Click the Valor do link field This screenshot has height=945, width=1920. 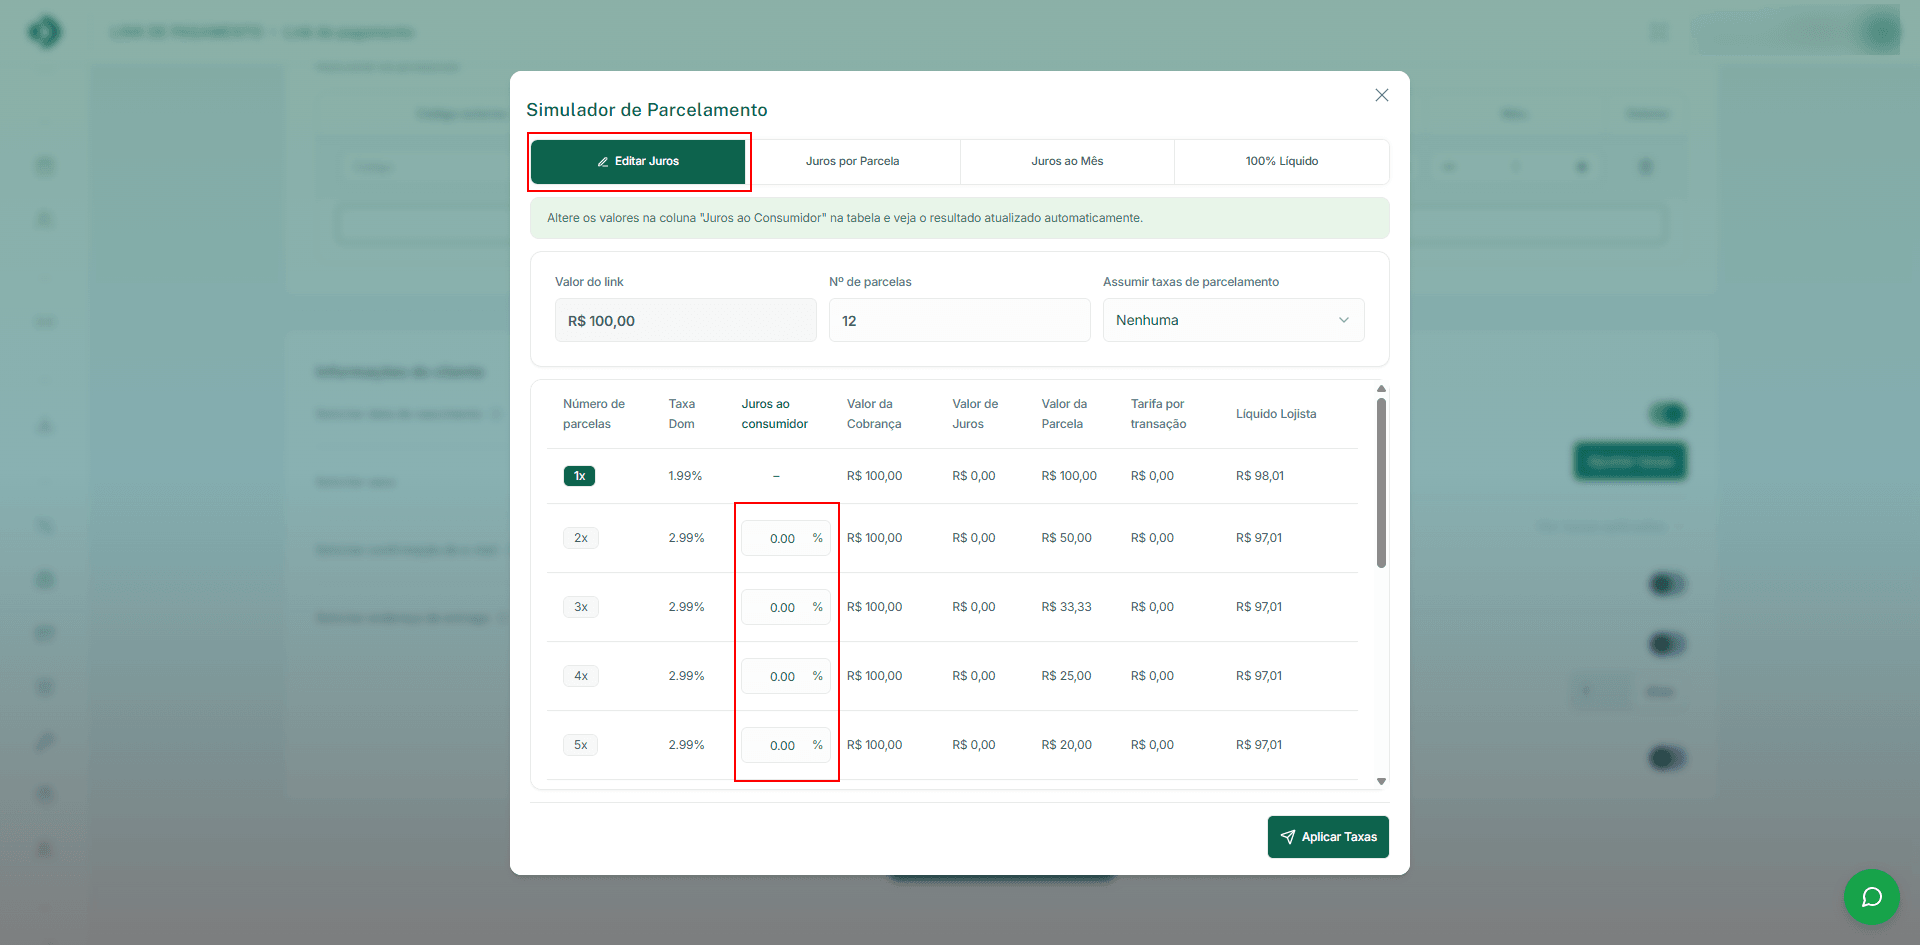coord(685,321)
